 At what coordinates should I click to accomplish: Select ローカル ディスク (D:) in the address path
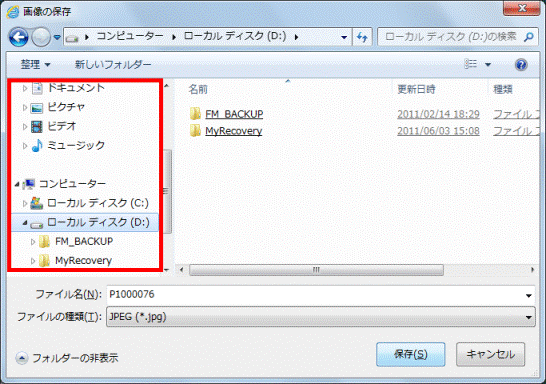pyautogui.click(x=235, y=36)
